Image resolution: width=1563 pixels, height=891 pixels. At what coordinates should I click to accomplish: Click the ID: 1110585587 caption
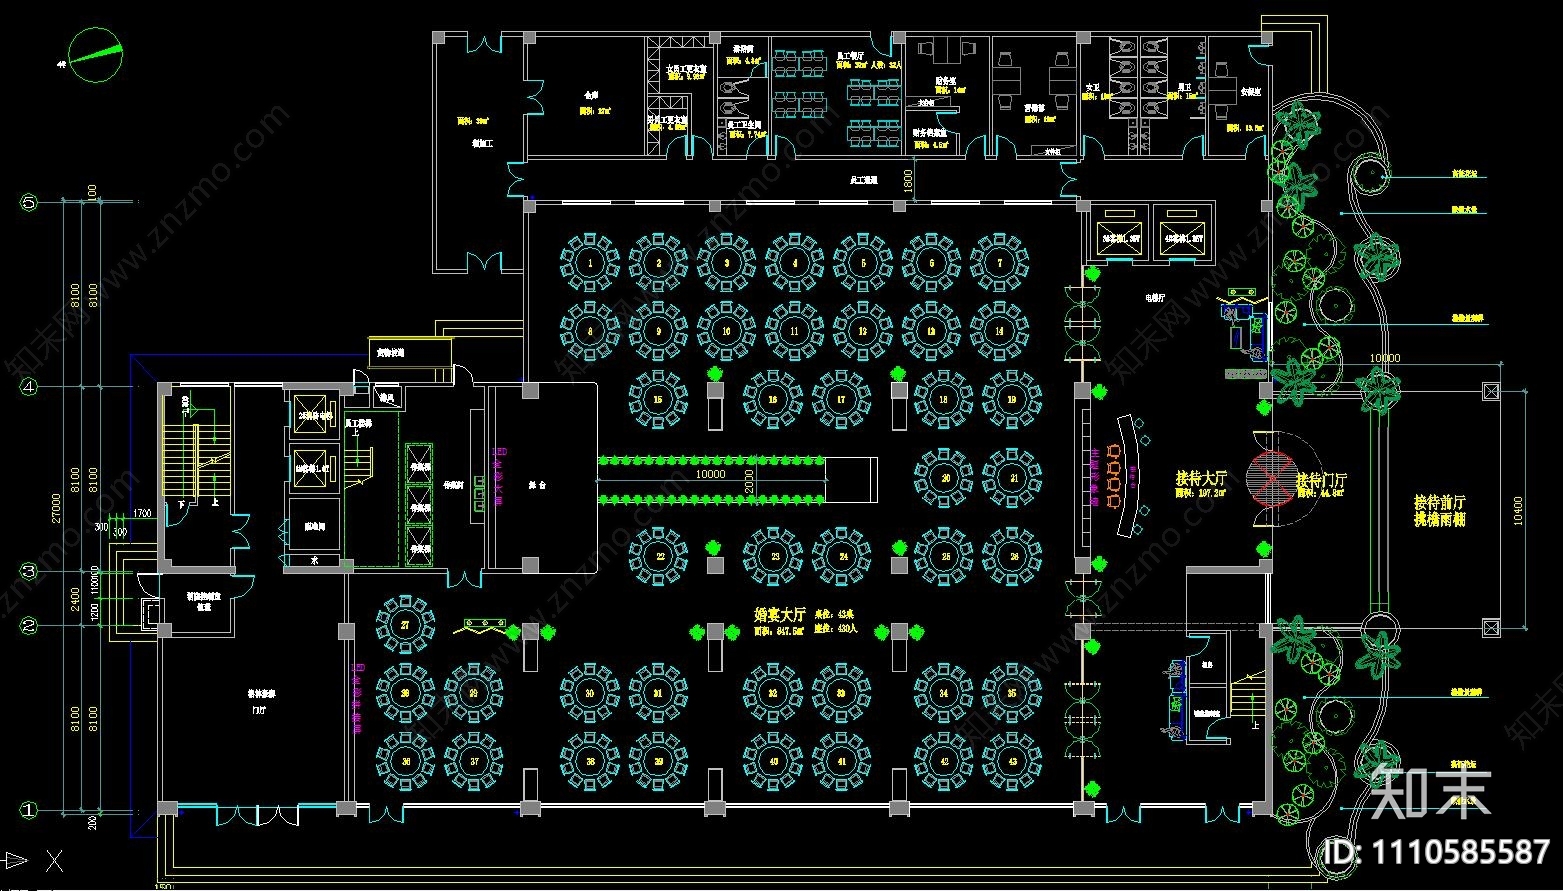tap(1436, 852)
